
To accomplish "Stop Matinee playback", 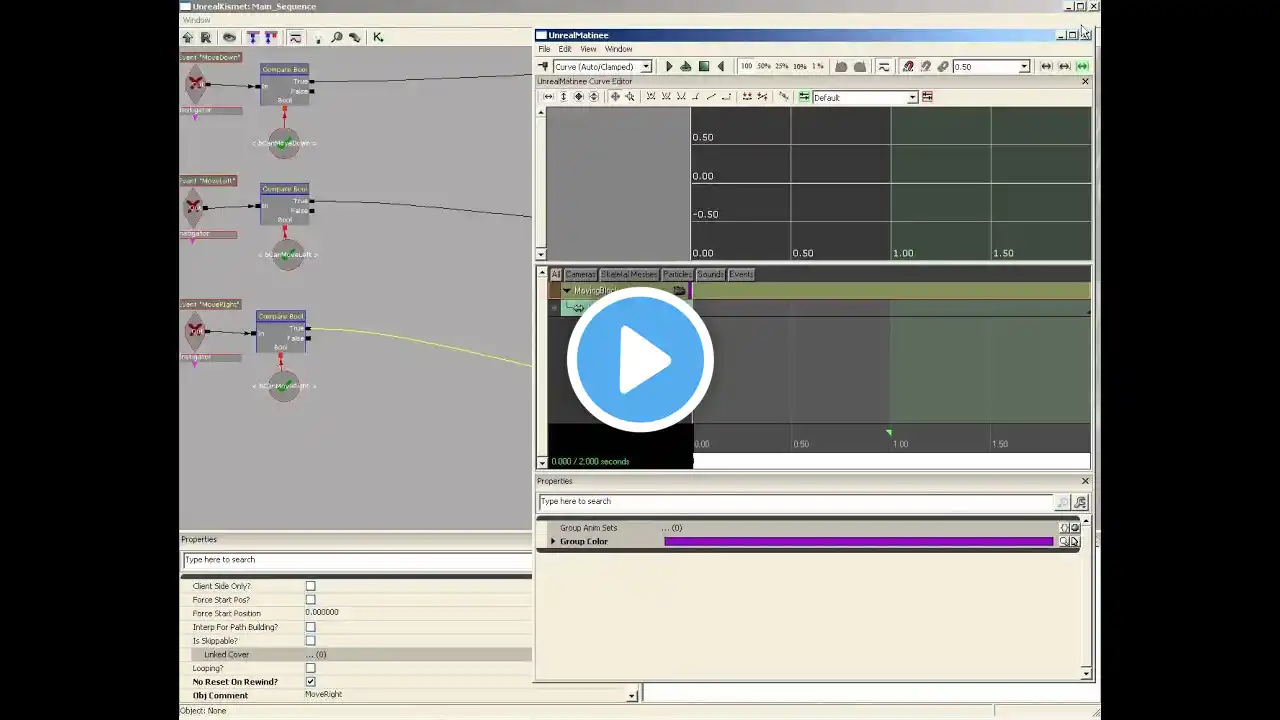I will [x=704, y=67].
